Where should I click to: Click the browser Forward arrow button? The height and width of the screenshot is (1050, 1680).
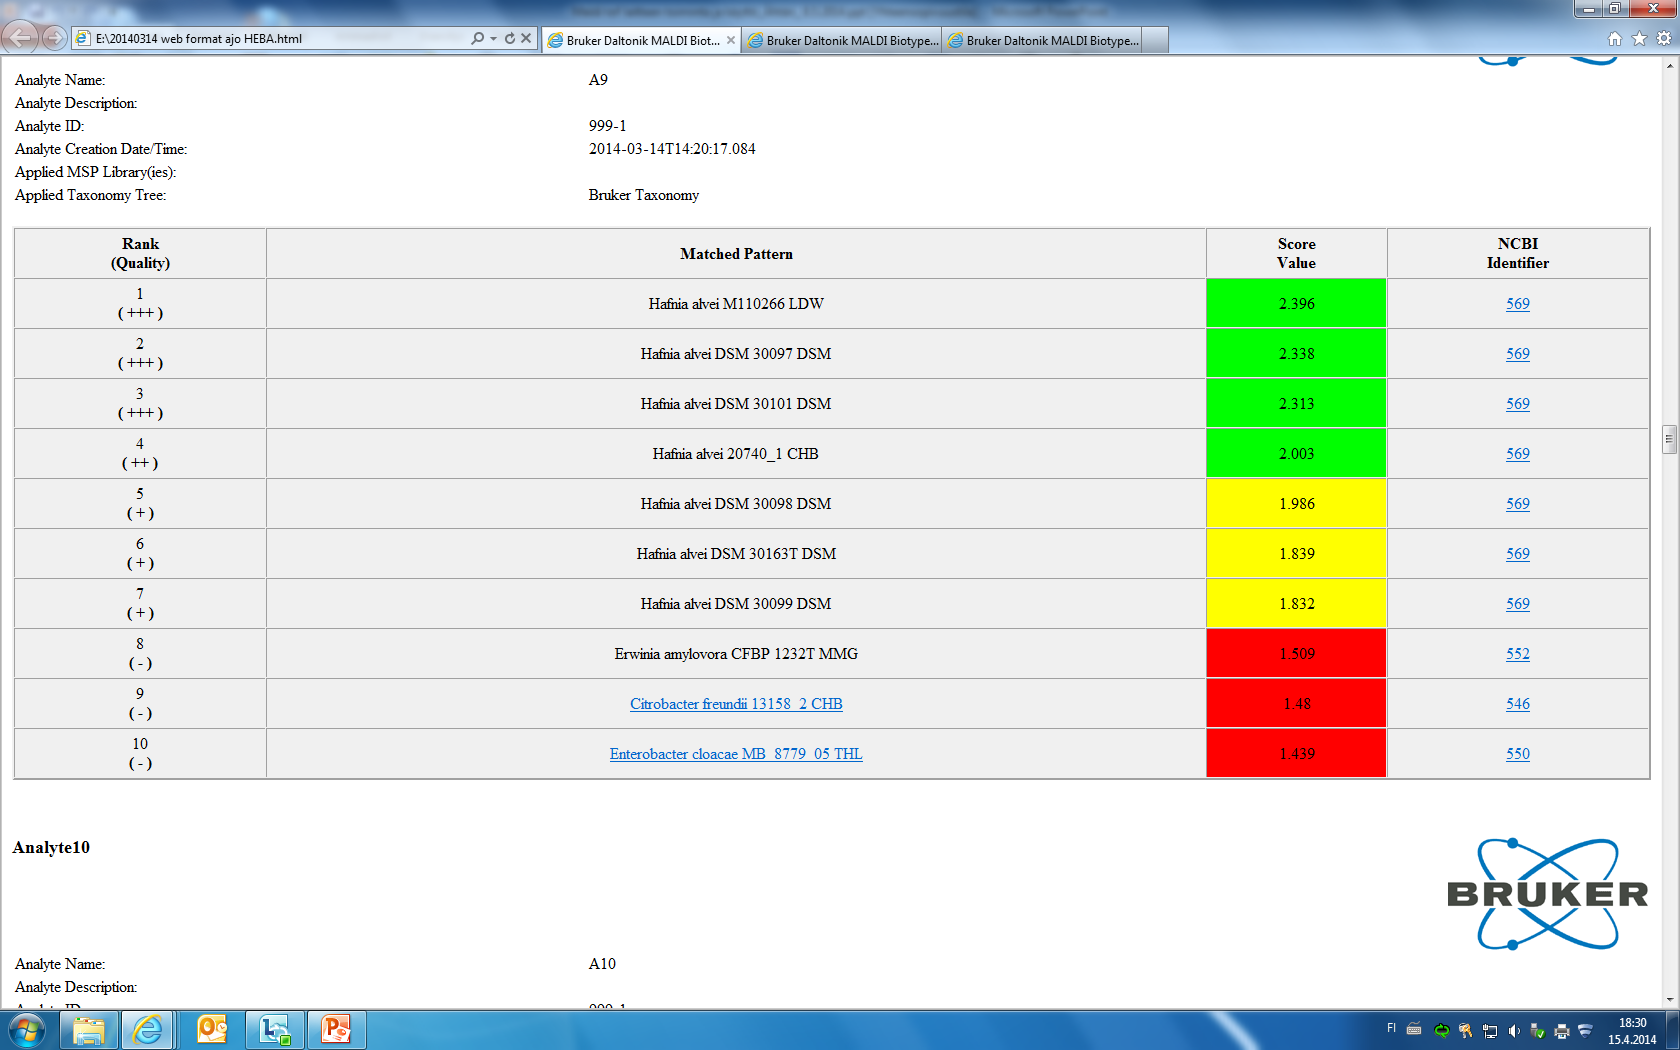(x=55, y=38)
